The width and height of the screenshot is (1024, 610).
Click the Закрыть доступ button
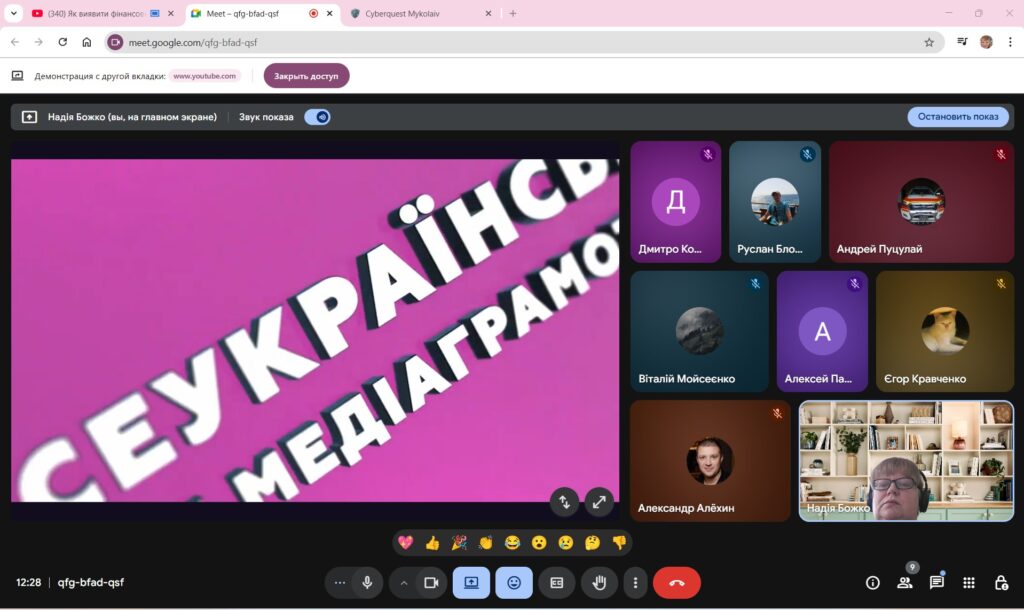(x=306, y=76)
